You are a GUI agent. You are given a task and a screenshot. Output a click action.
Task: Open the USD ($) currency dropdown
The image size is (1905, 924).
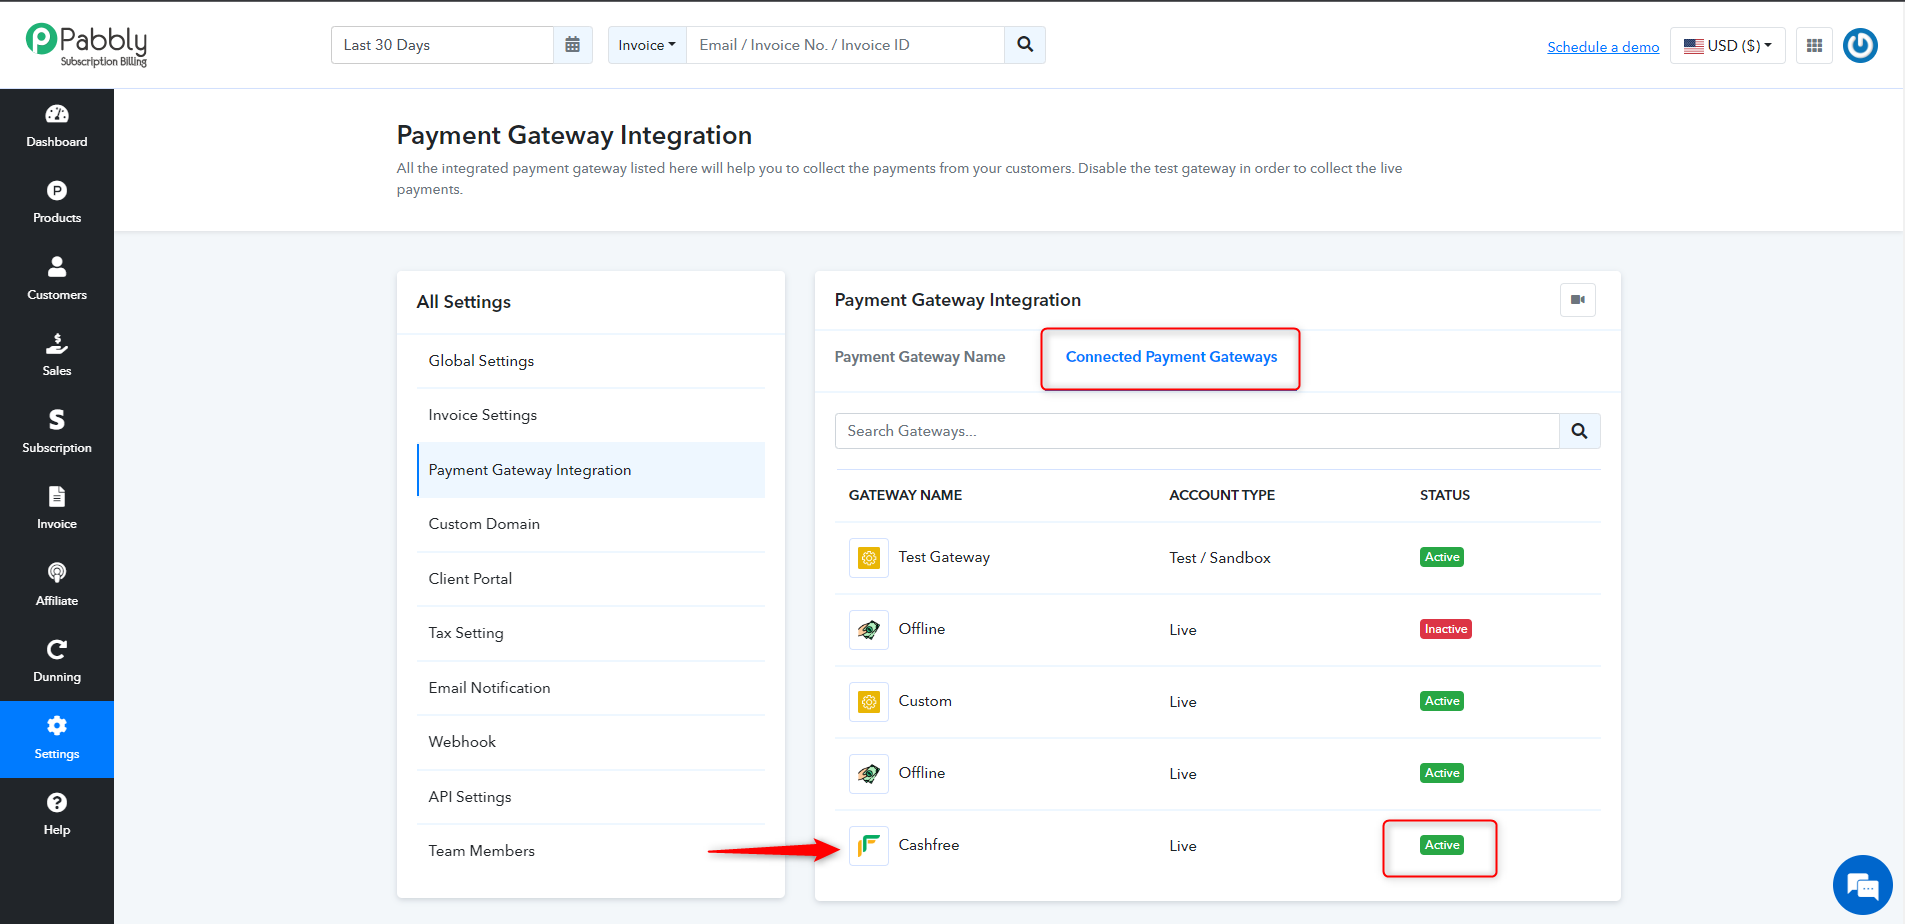pos(1727,45)
